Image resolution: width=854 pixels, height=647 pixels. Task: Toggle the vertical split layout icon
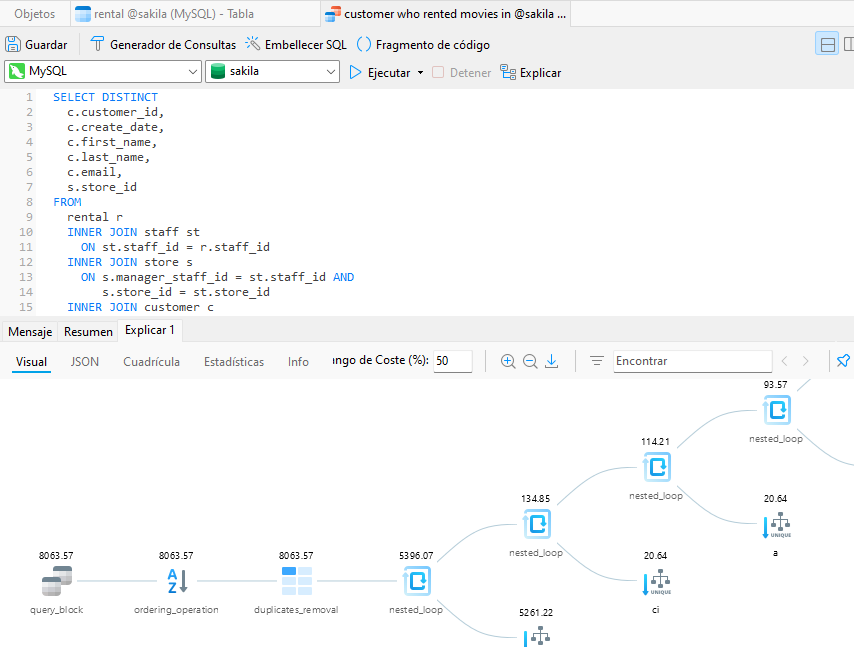[x=849, y=44]
